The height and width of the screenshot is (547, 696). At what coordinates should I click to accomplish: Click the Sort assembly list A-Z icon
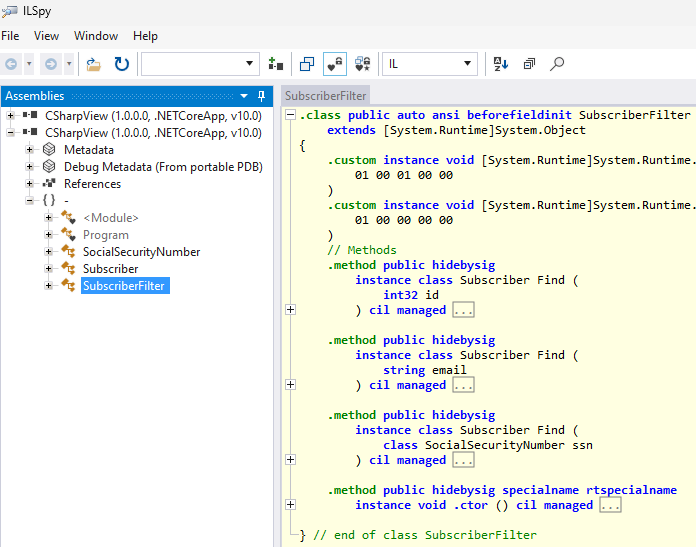coord(501,64)
